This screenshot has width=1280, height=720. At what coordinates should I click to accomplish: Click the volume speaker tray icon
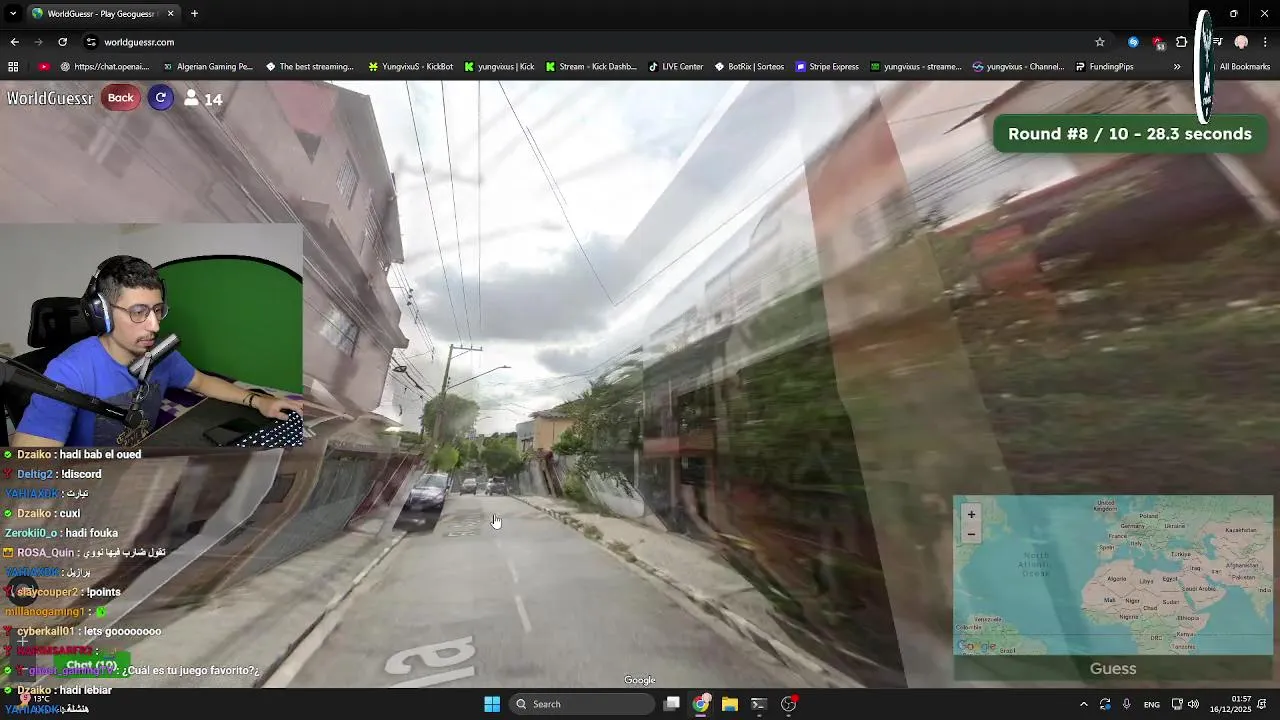pyautogui.click(x=1193, y=704)
